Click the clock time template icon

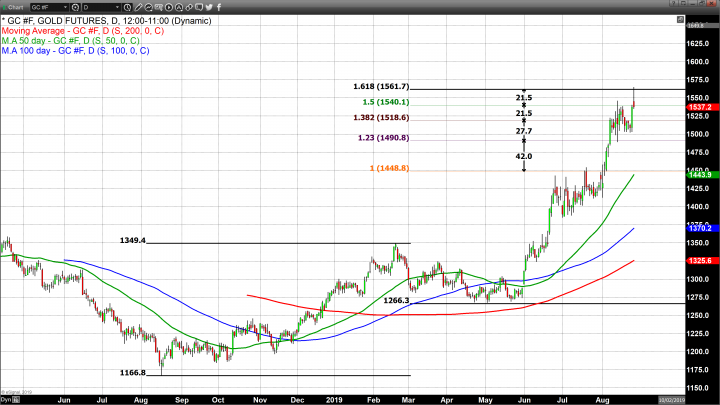click(x=127, y=7)
